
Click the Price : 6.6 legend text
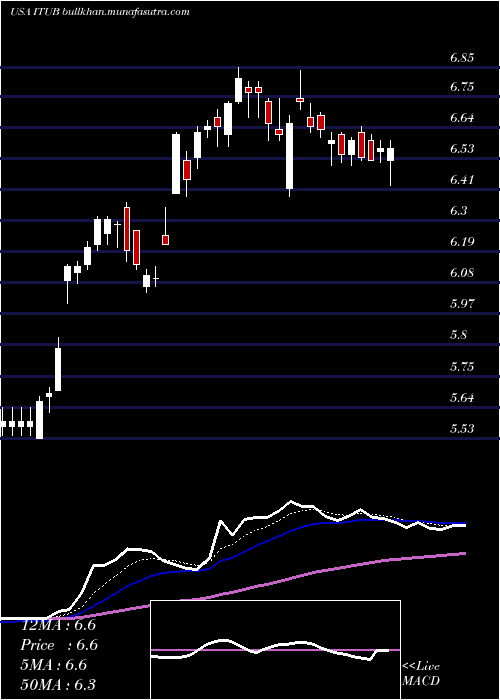59,645
